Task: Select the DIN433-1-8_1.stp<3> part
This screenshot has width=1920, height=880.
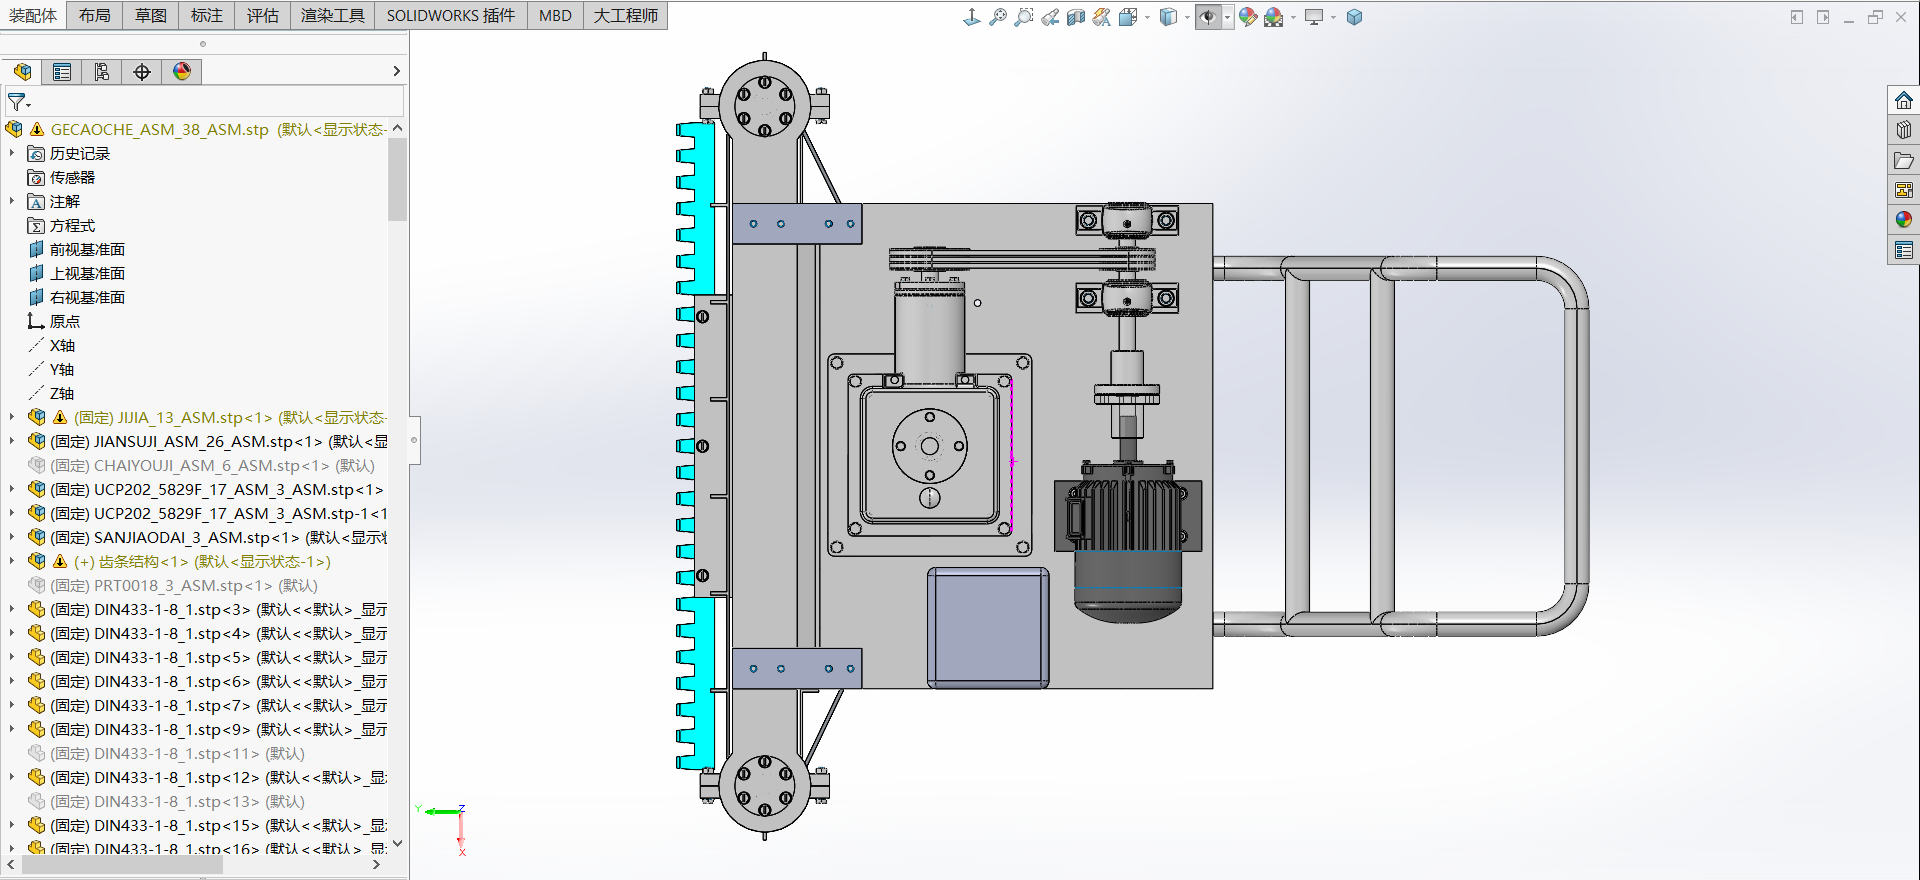Action: click(x=150, y=609)
